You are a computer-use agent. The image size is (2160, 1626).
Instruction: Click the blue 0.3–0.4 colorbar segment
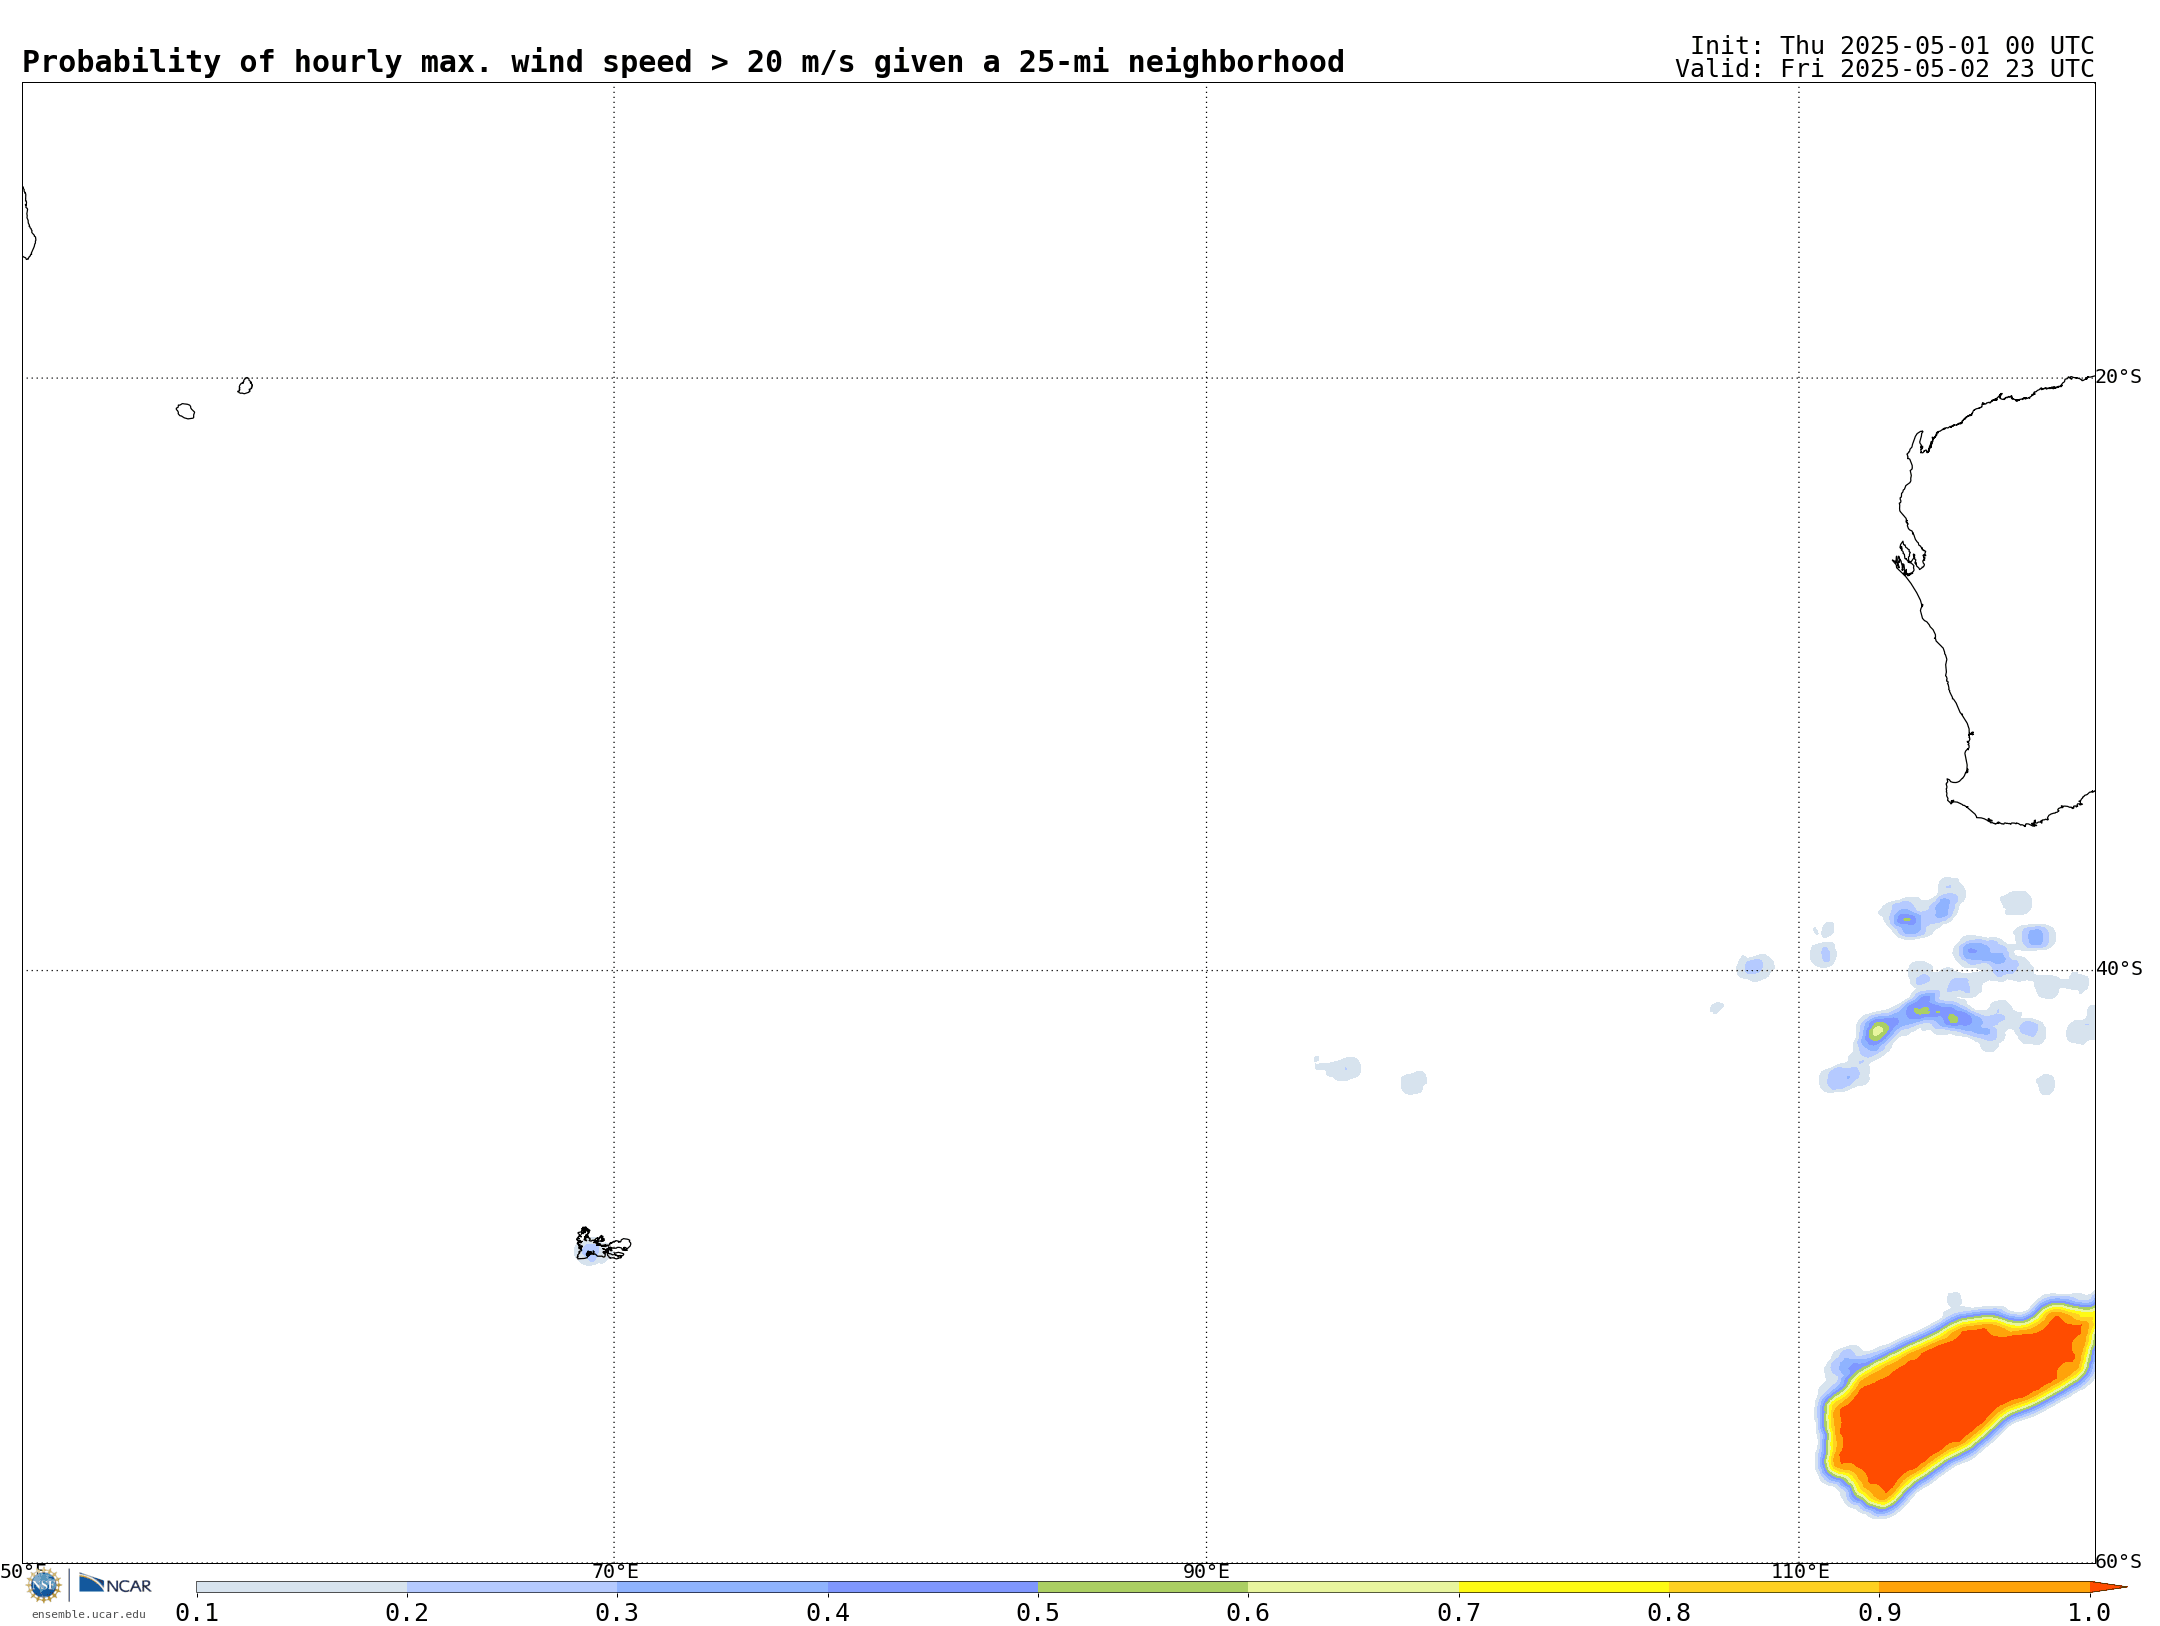pos(723,1587)
